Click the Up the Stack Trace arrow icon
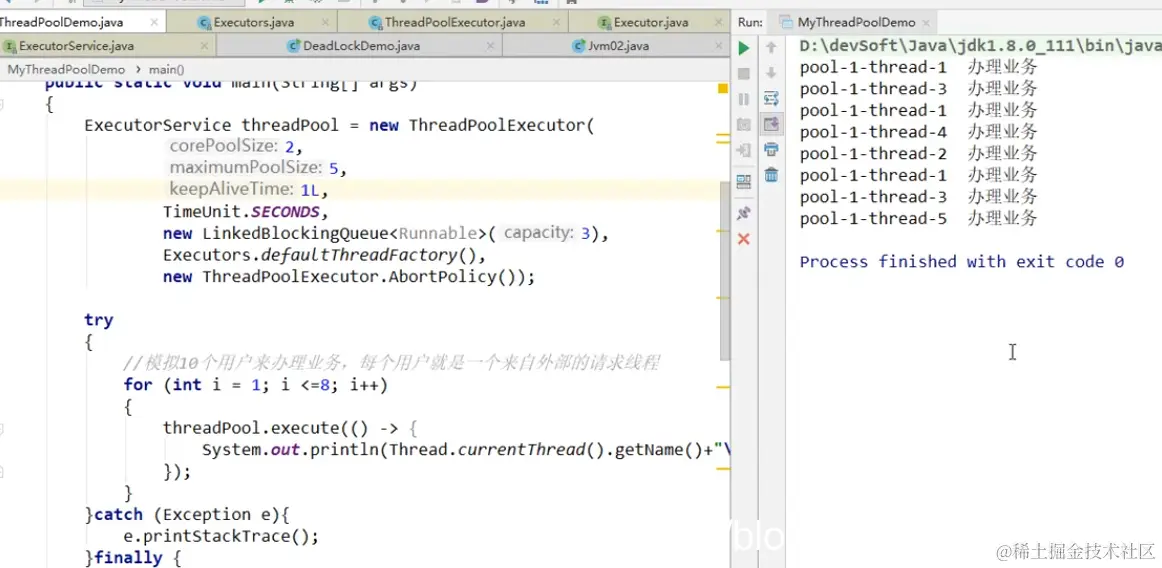1162x568 pixels. (771, 48)
